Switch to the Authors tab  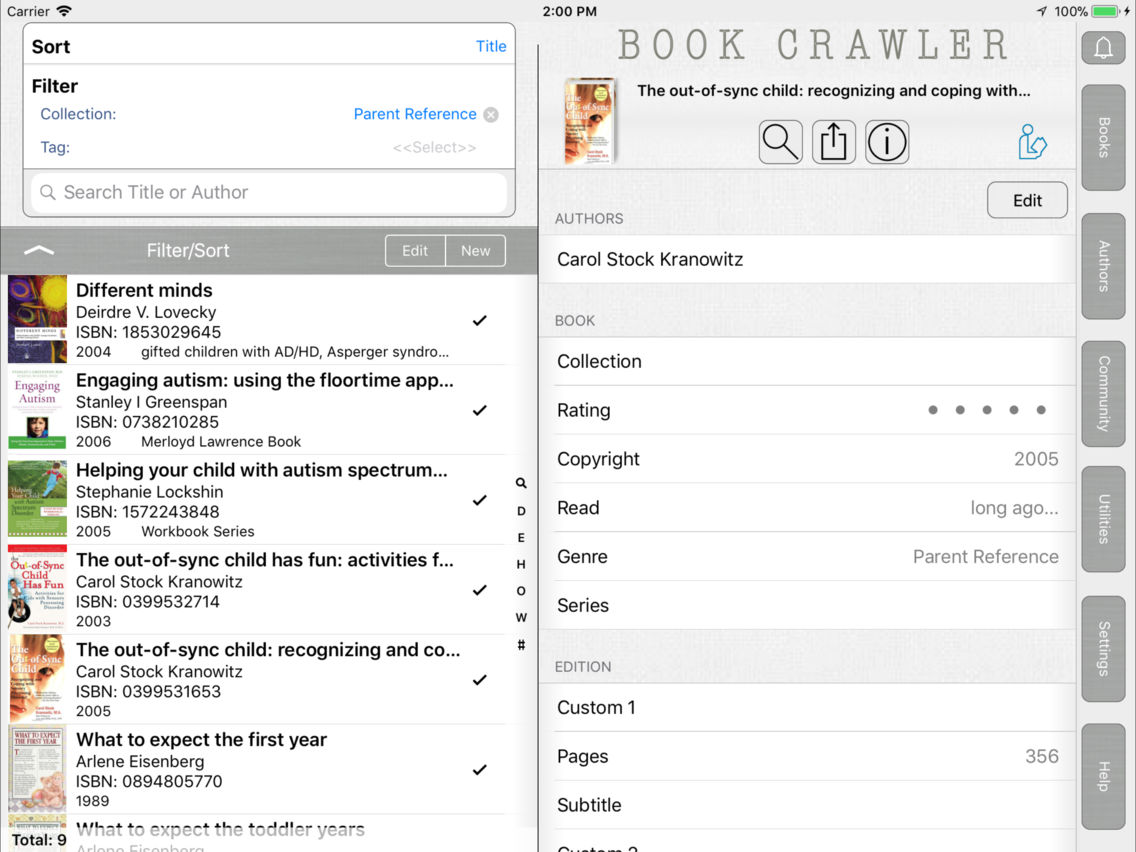click(x=1103, y=264)
